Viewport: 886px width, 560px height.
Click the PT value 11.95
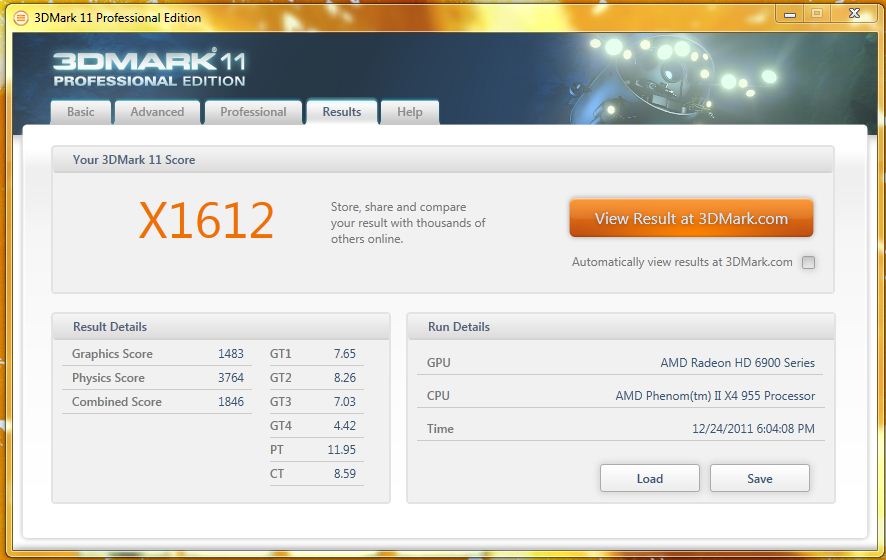click(341, 450)
